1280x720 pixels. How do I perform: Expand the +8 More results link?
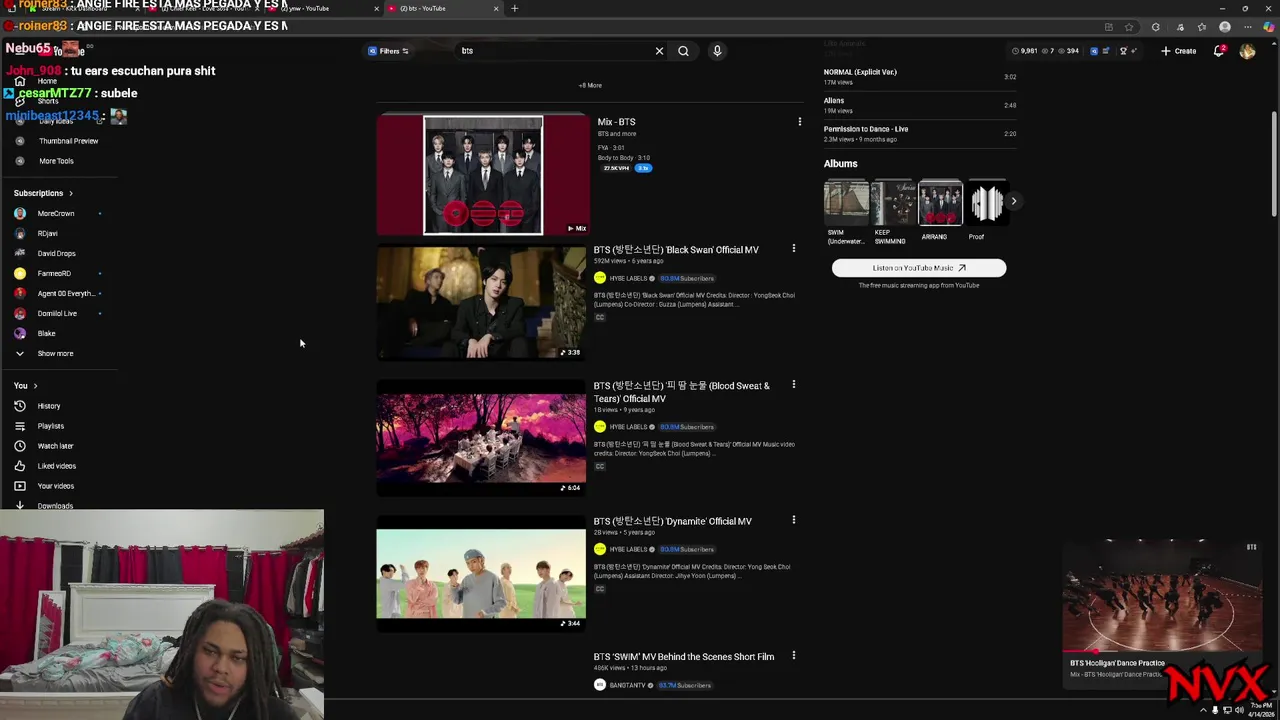[x=590, y=86]
